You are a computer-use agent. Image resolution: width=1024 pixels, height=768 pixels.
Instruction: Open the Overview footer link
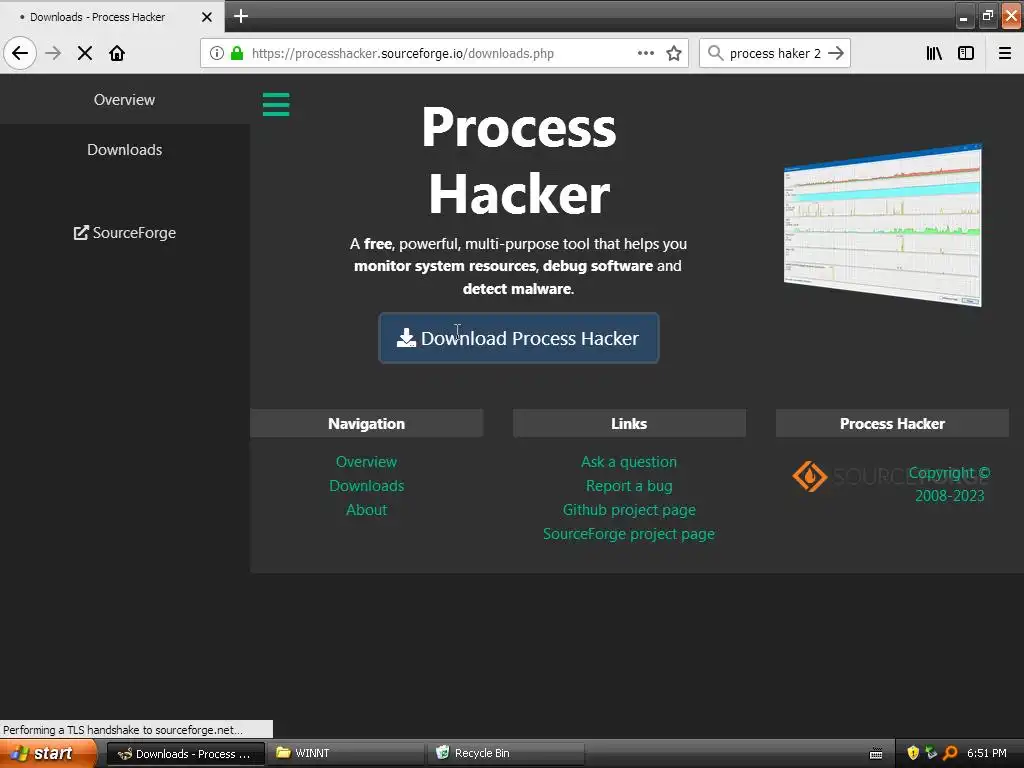coord(366,462)
